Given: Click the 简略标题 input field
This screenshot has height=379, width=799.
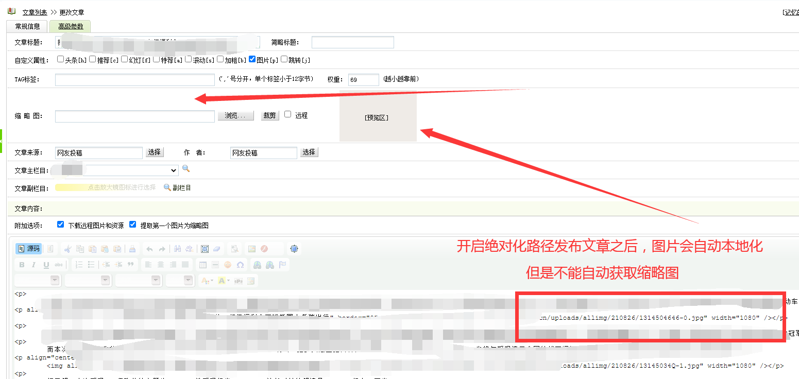Looking at the screenshot, I should [353, 42].
